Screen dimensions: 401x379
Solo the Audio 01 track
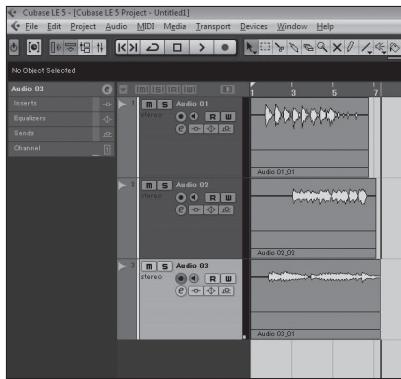[x=164, y=104]
